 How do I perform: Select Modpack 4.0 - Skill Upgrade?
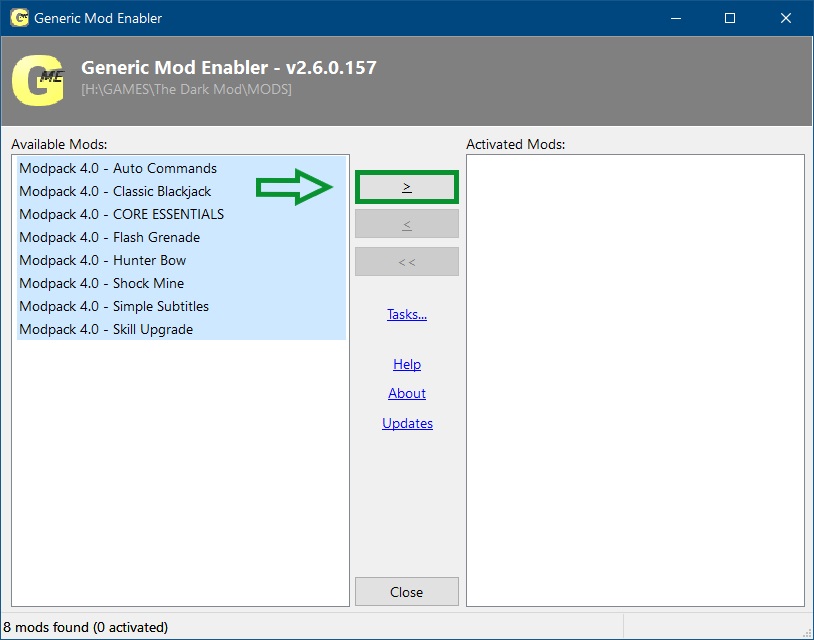click(x=181, y=329)
